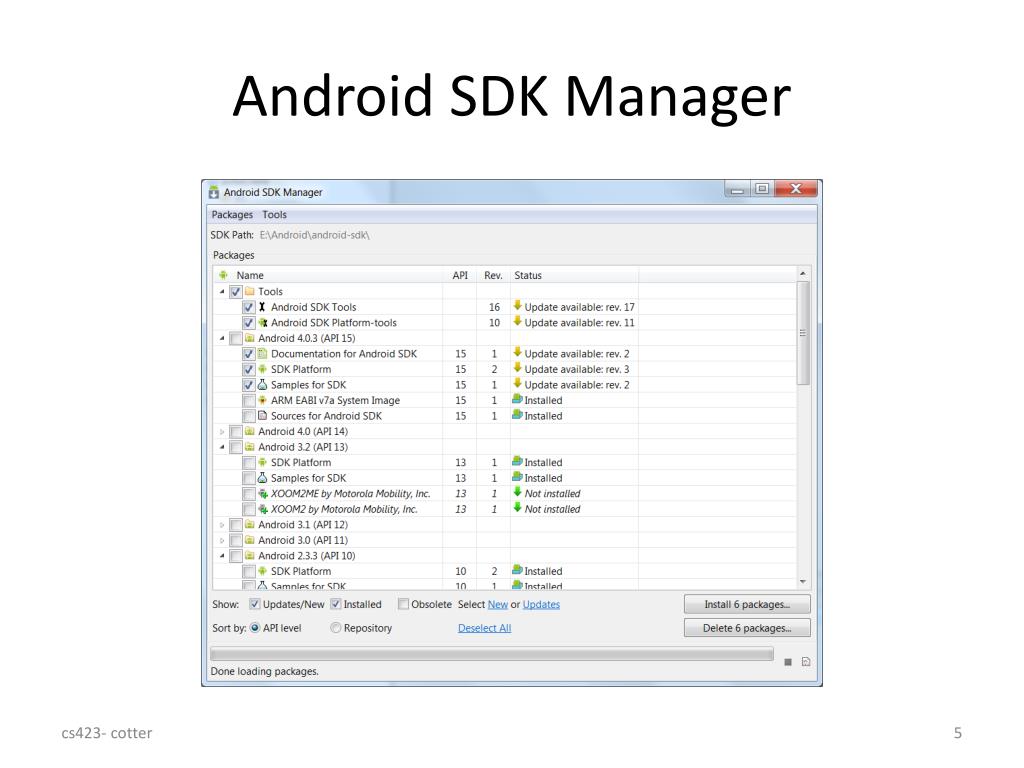1024x768 pixels.
Task: Click Install 6 packages button
Action: click(747, 604)
